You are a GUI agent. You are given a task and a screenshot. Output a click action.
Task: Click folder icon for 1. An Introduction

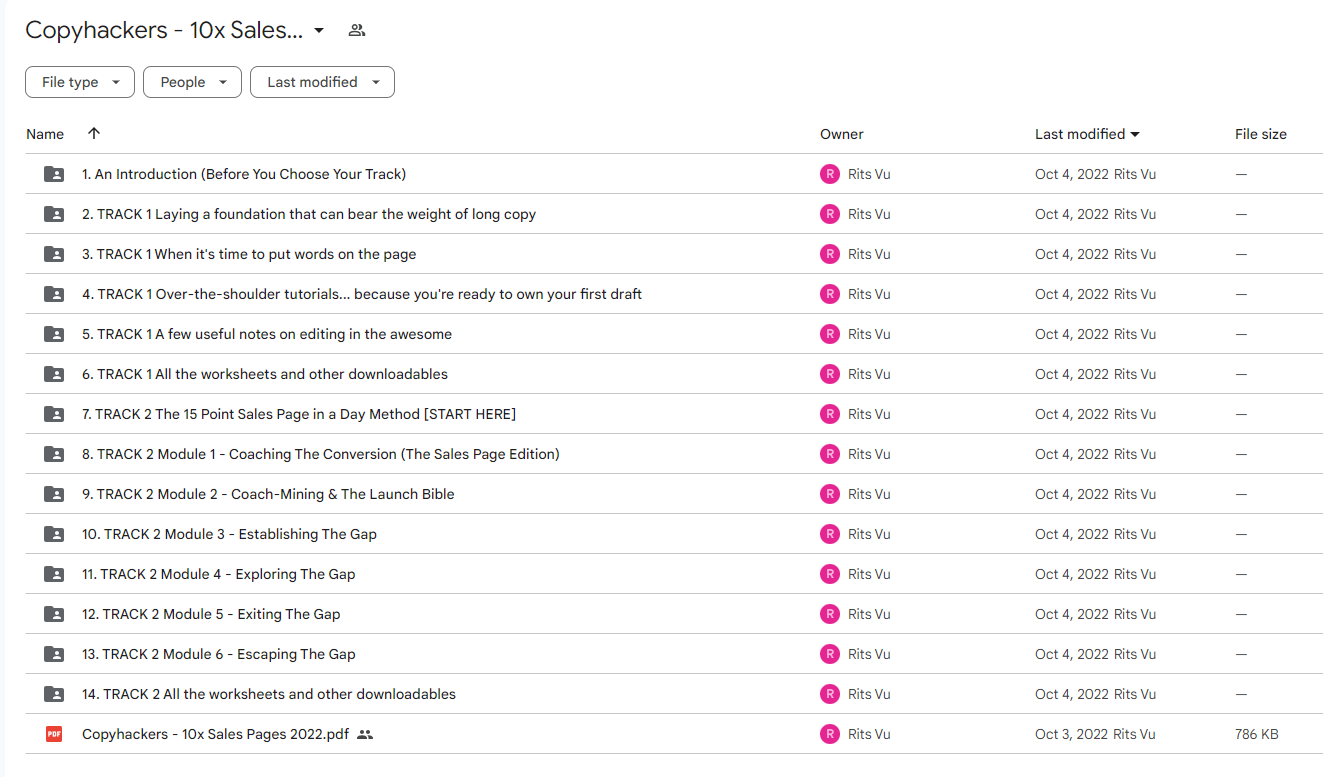54,174
